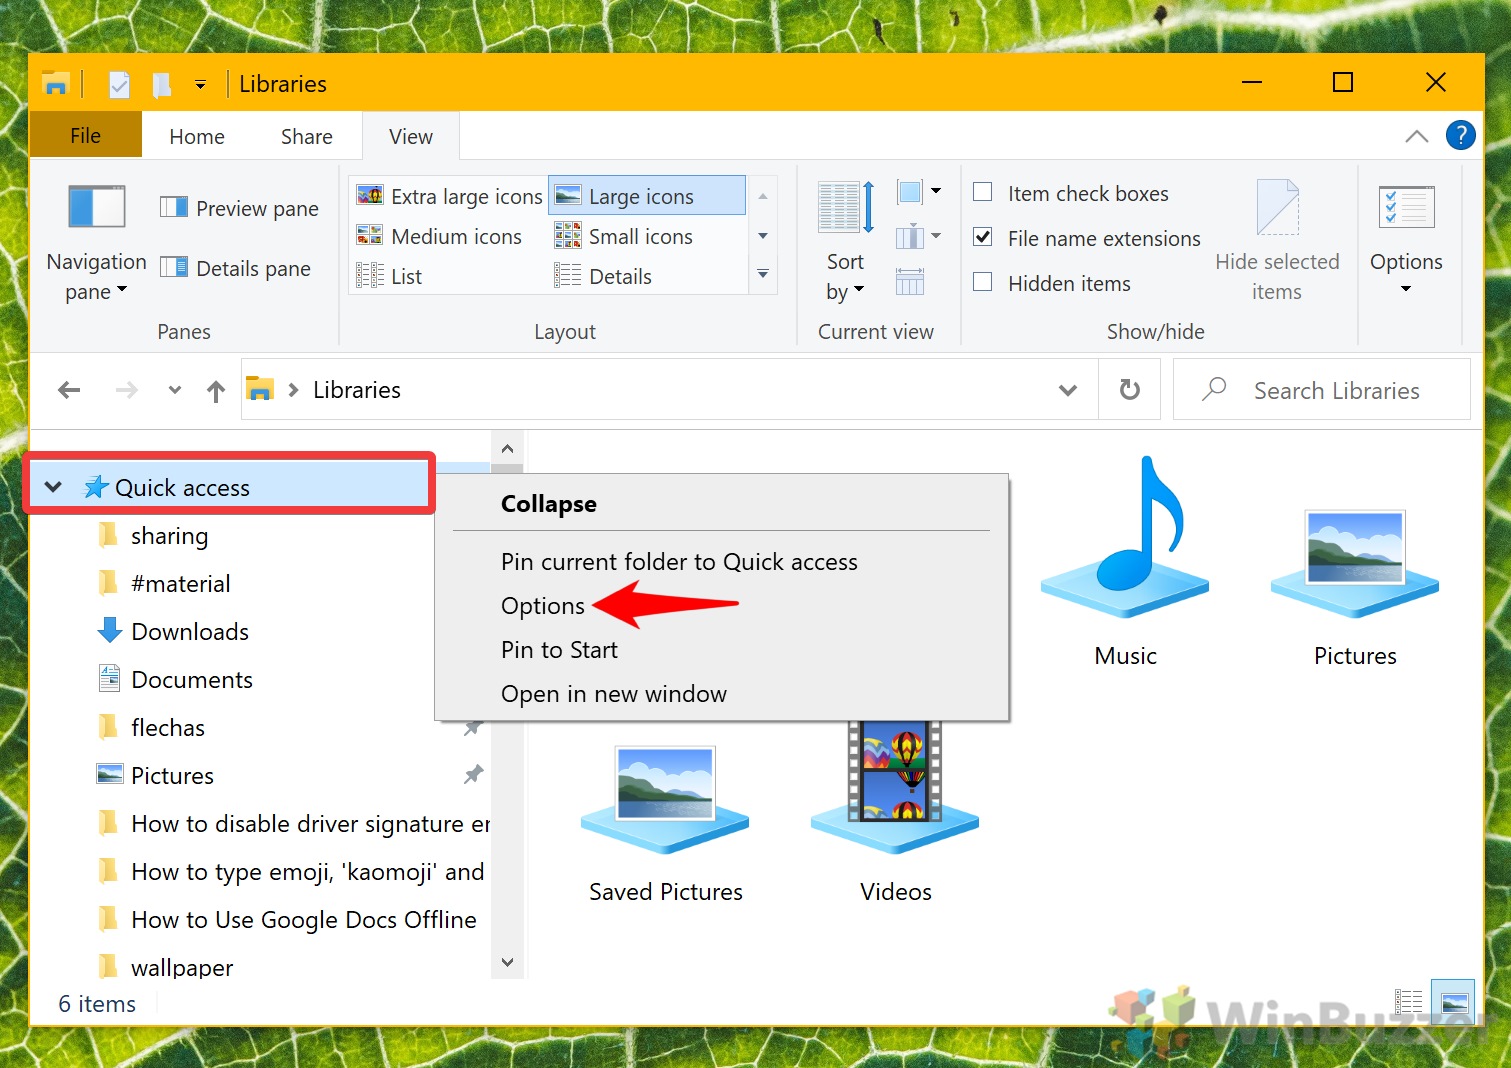Viewport: 1511px width, 1068px height.
Task: Switch to the Home tab
Action: [x=197, y=136]
